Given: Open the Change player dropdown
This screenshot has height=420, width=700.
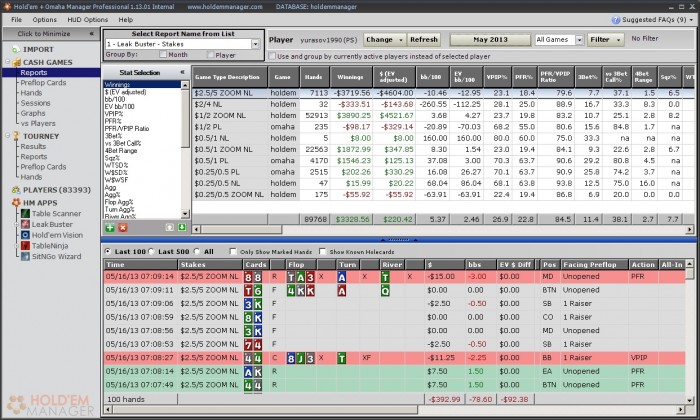Looking at the screenshot, I should [384, 40].
